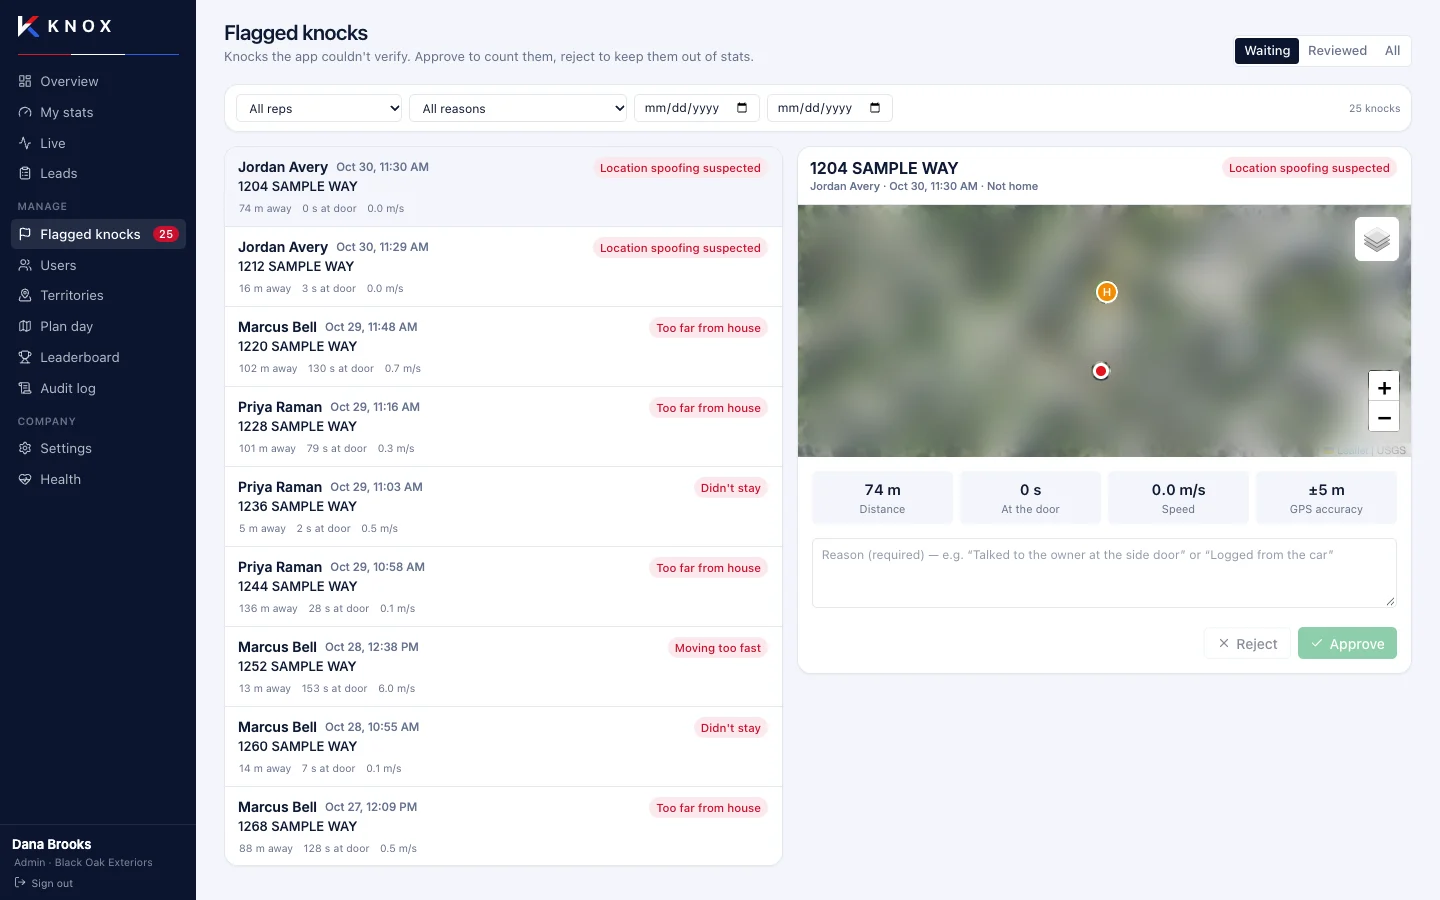The image size is (1440, 900).
Task: Click the 74 m Distance stat
Action: (x=882, y=498)
